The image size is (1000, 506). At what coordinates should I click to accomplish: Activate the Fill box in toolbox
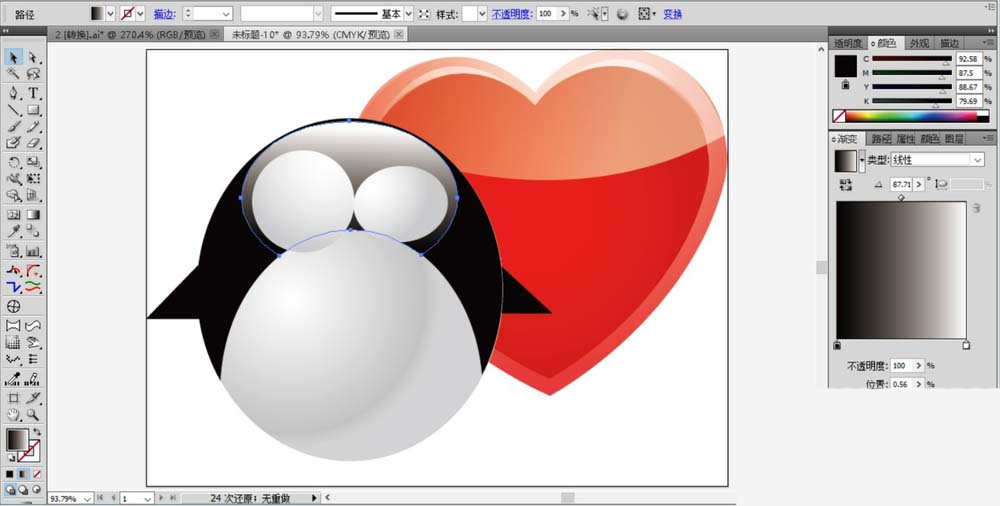point(17,440)
